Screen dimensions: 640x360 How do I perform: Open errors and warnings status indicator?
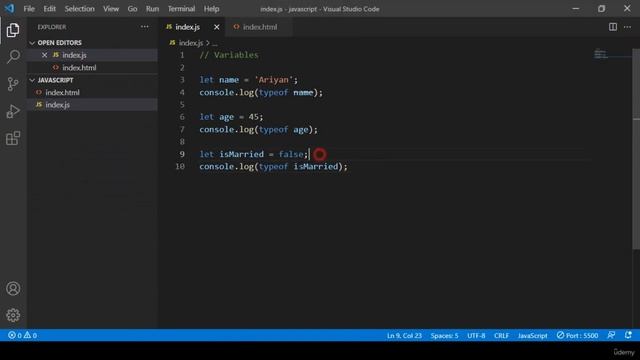click(22, 336)
